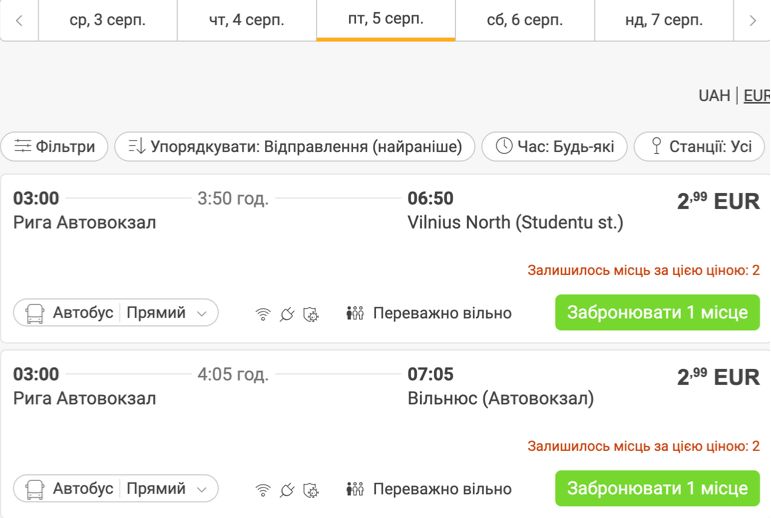Expand Автобус Прямий details of the first trip

[116, 312]
